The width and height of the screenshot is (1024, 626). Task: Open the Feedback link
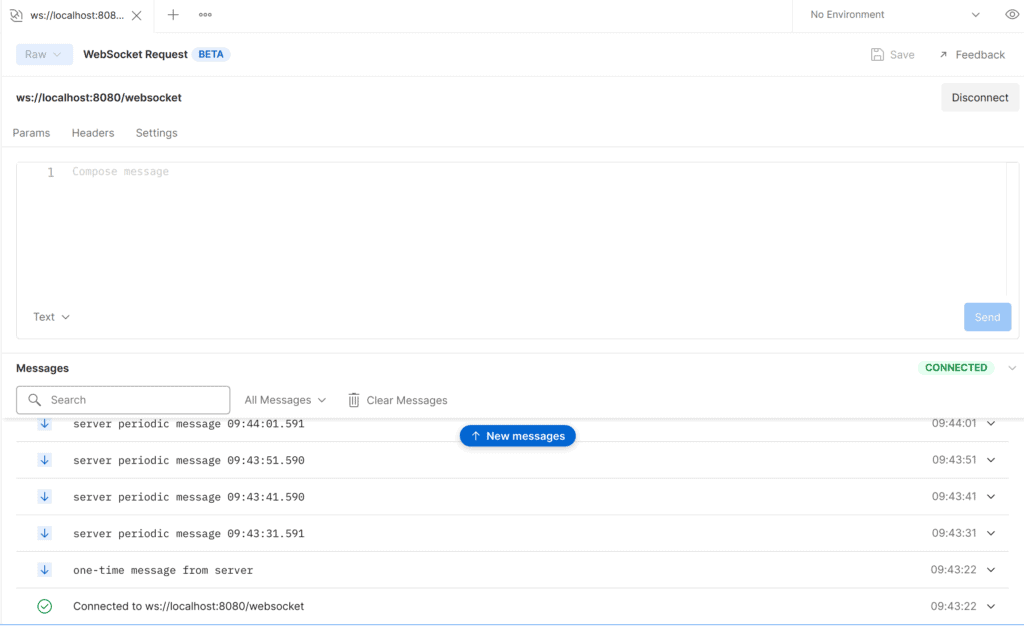[x=971, y=54]
